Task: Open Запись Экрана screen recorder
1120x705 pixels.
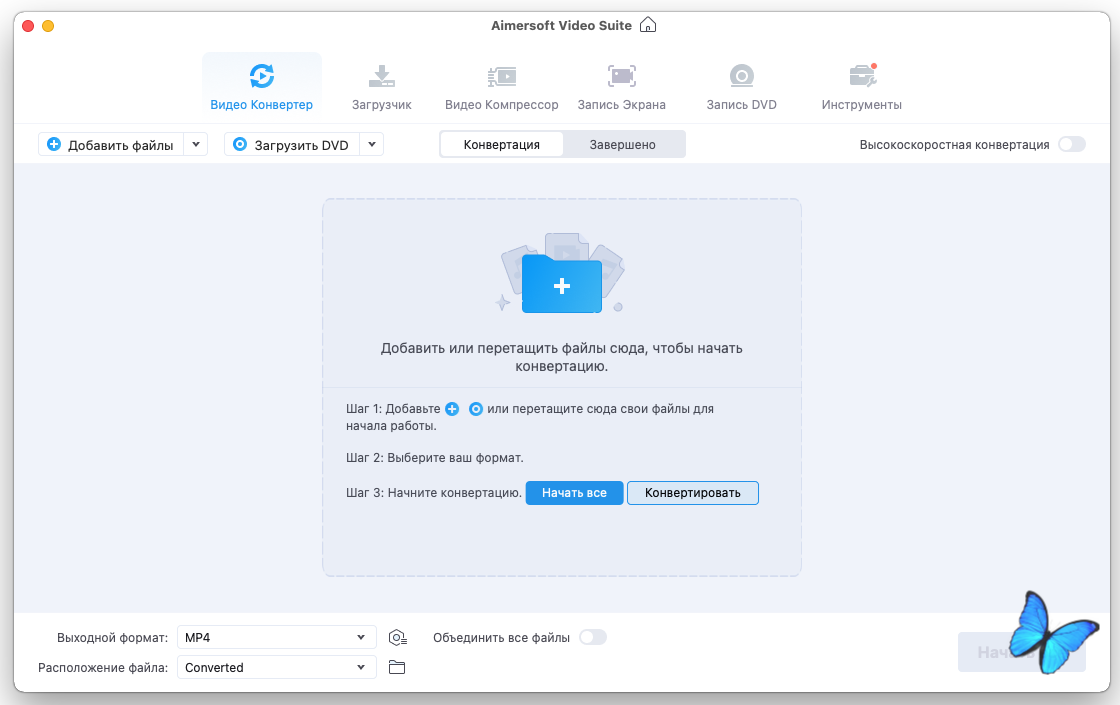Action: [x=621, y=85]
